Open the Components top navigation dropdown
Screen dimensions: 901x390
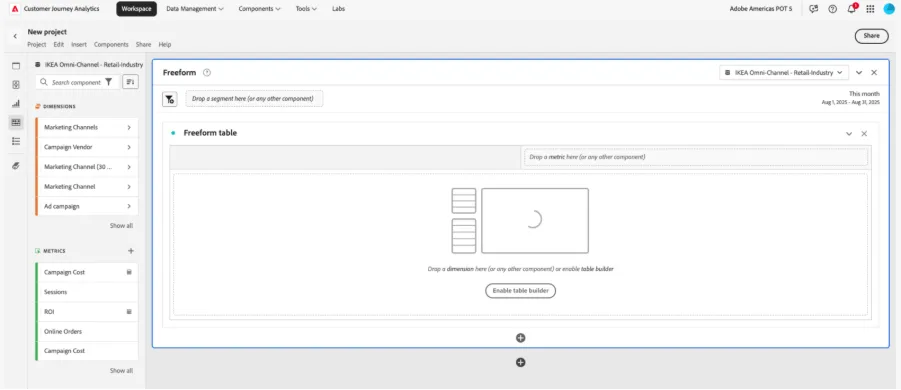(259, 9)
